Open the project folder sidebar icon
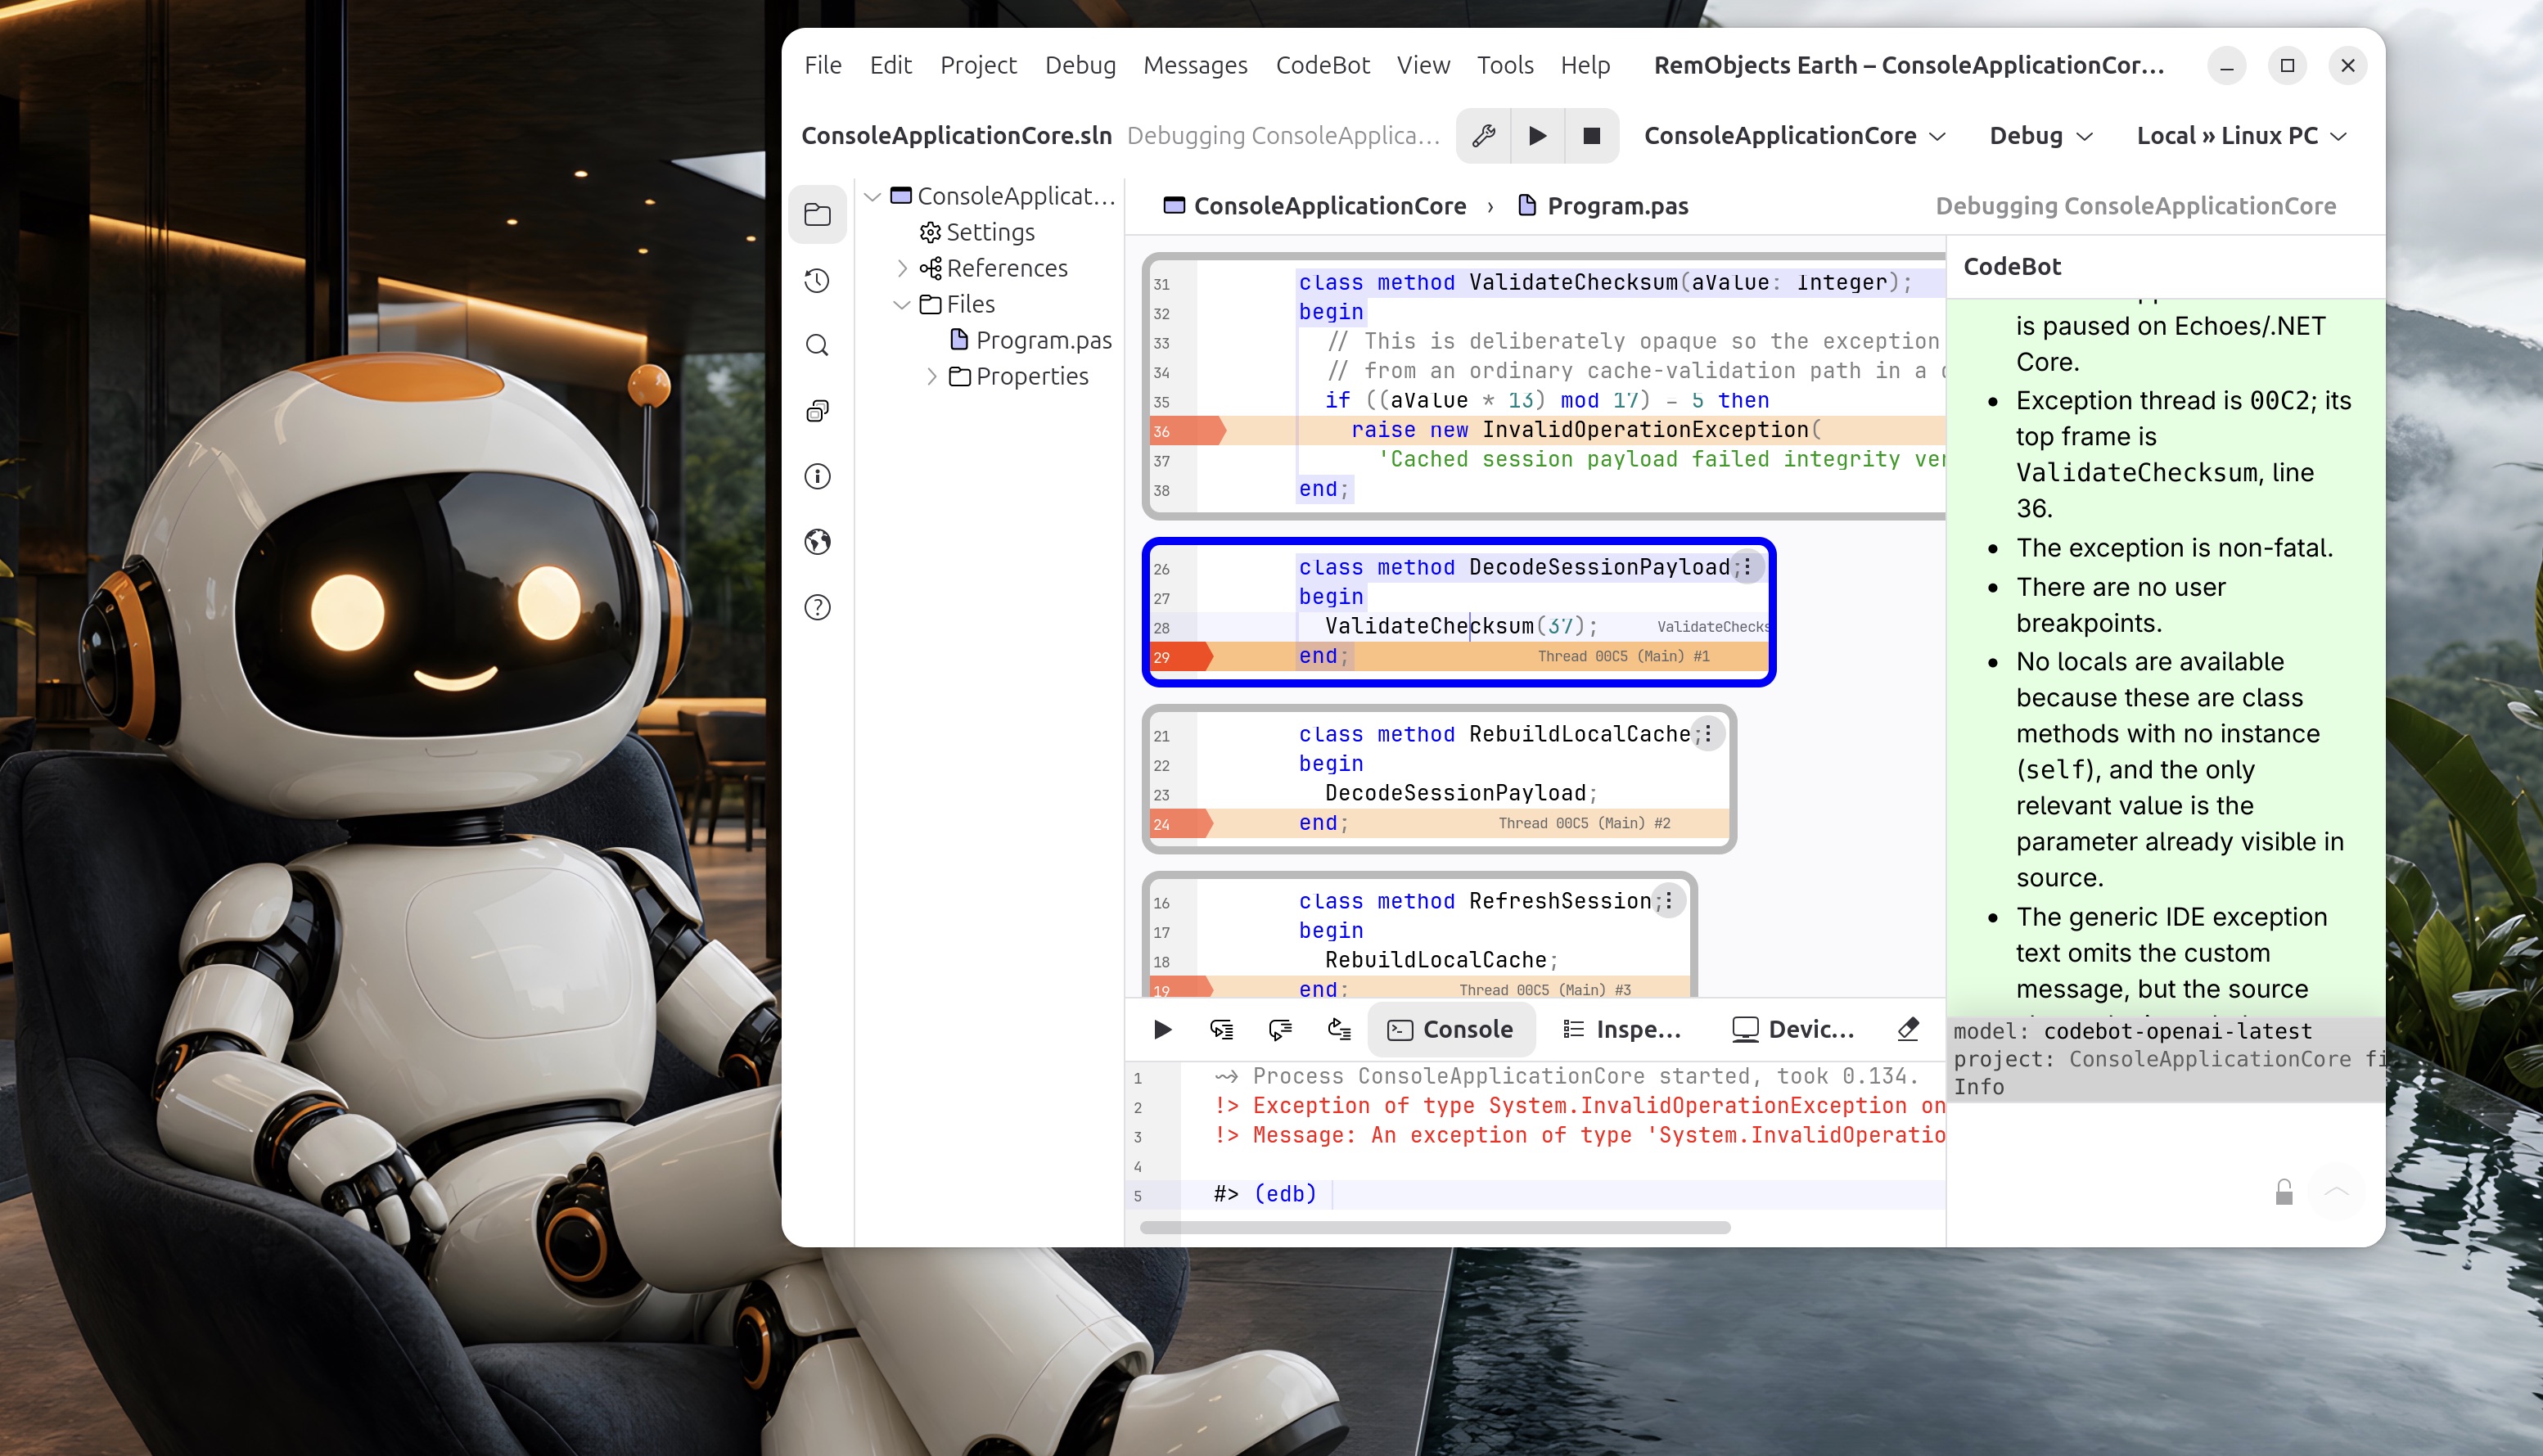The width and height of the screenshot is (2543, 1456). coord(817,214)
